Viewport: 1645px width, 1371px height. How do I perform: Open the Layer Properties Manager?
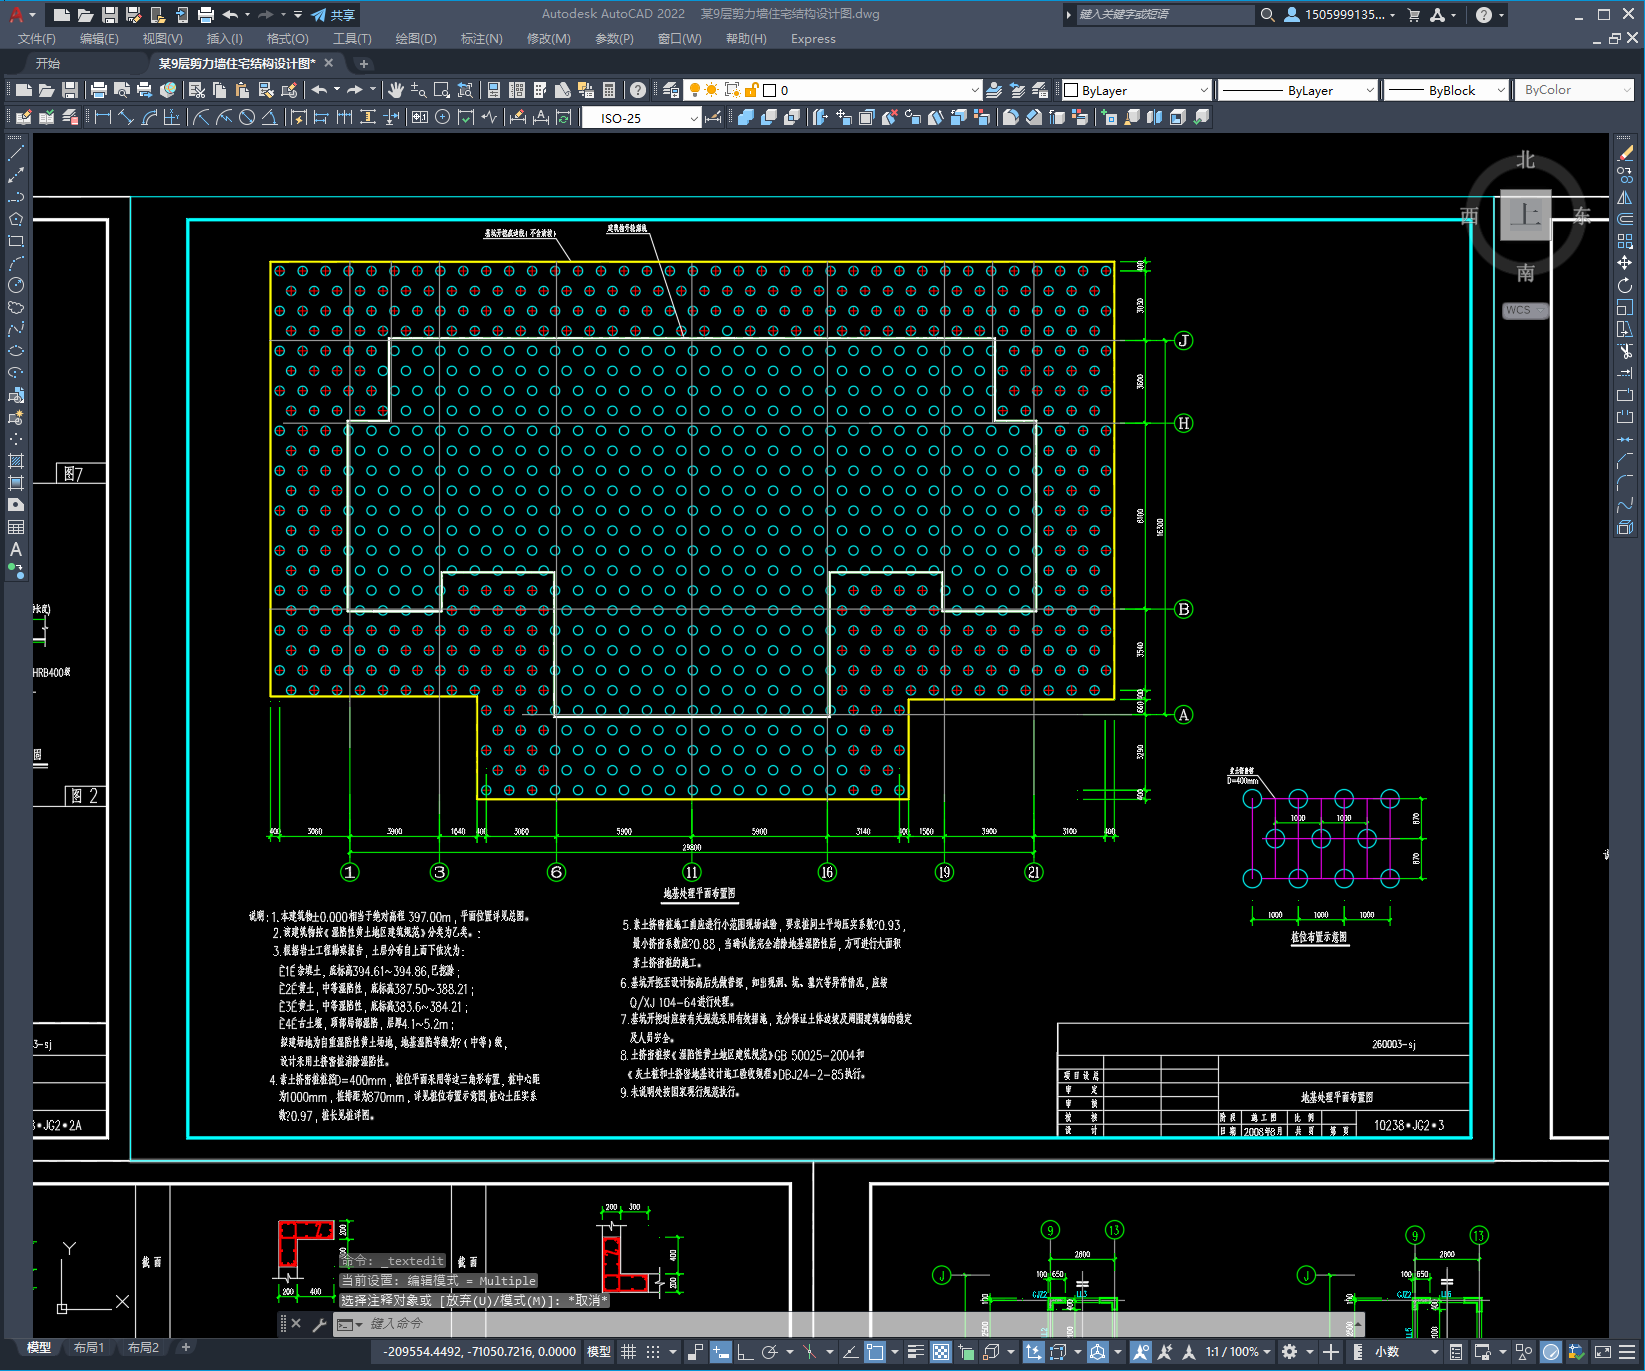671,90
